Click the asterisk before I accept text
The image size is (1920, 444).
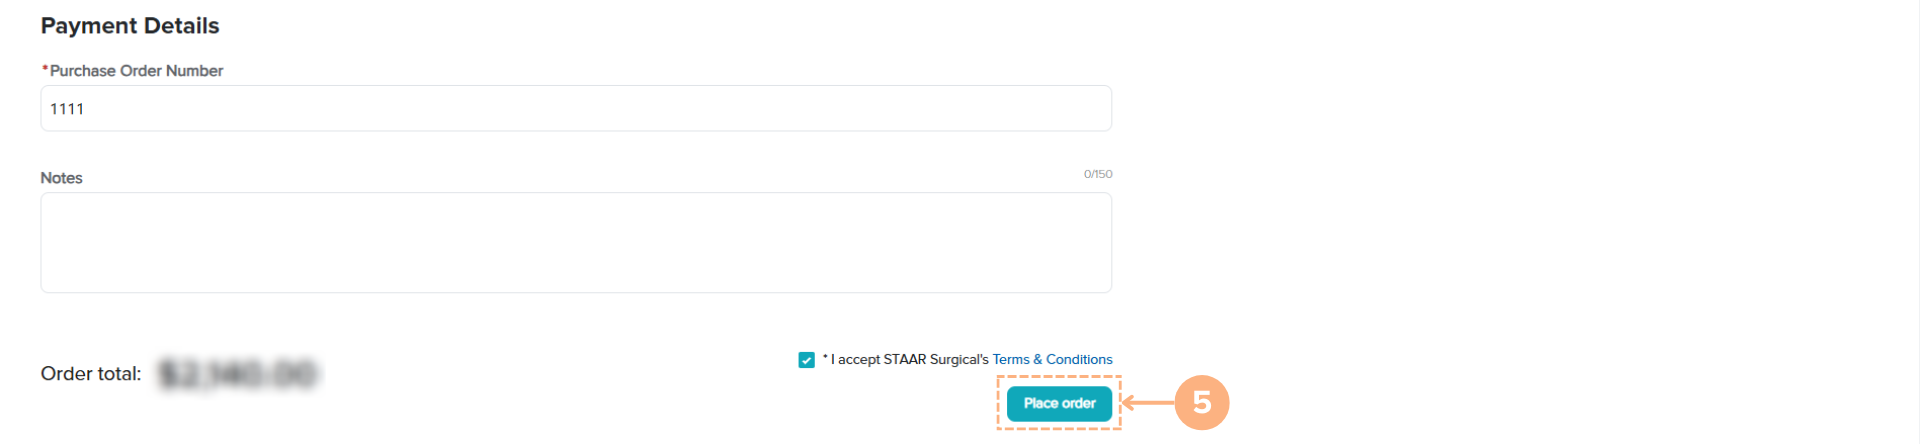[825, 357]
